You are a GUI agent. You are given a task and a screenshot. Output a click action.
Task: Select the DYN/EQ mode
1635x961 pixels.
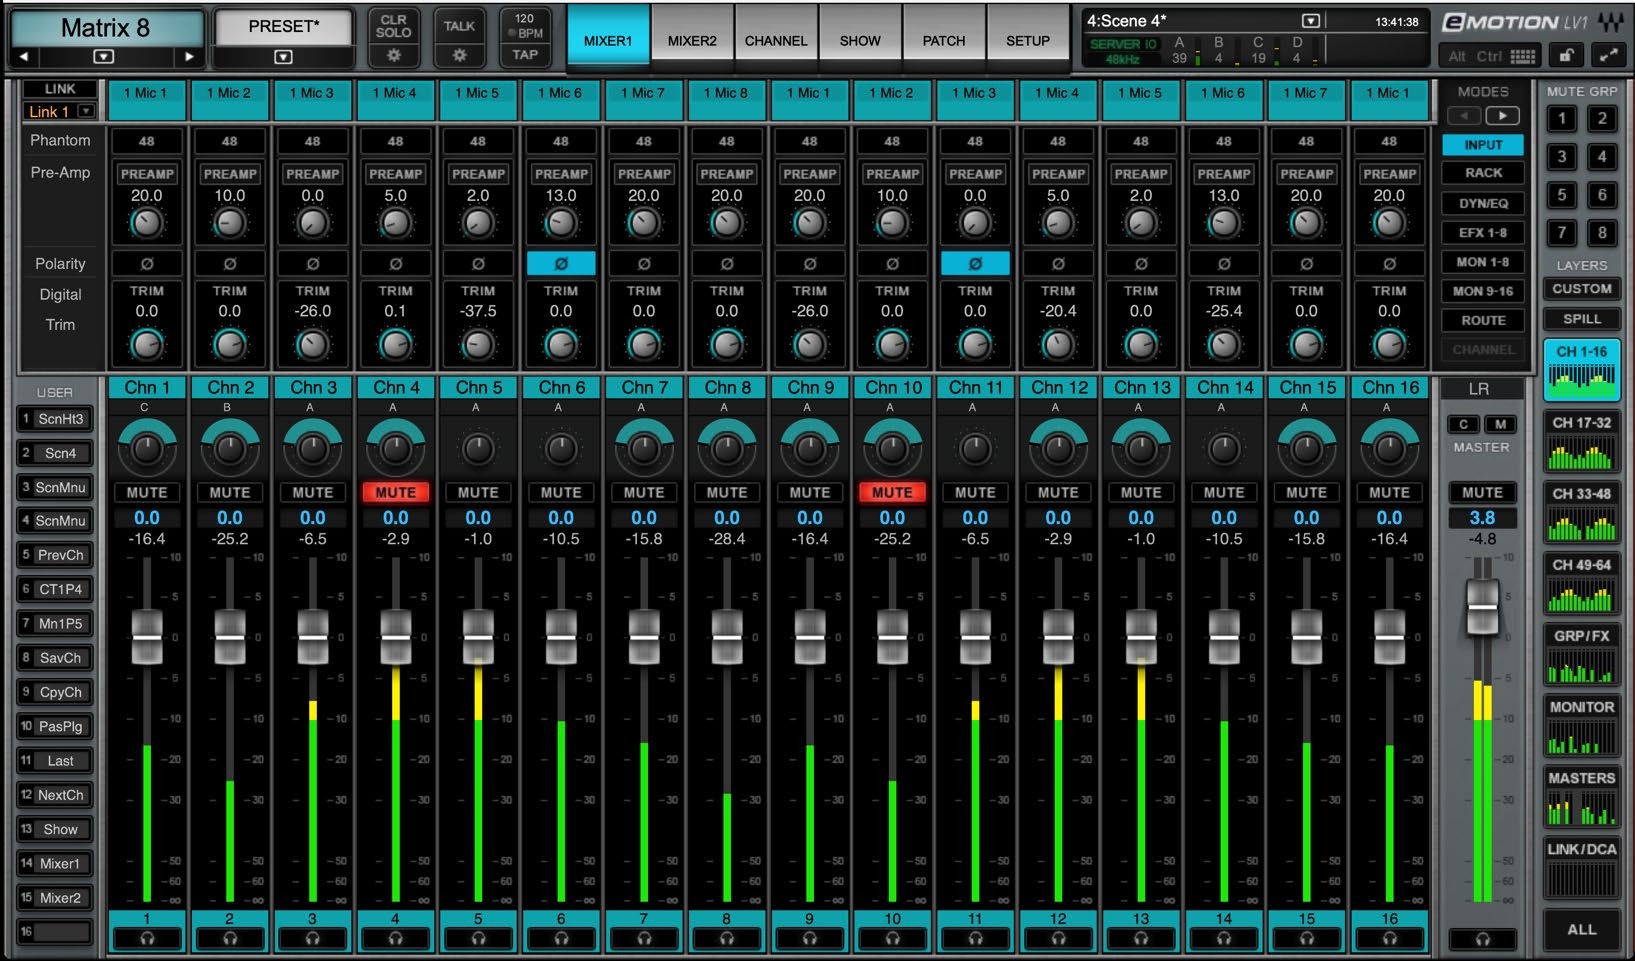pos(1483,203)
